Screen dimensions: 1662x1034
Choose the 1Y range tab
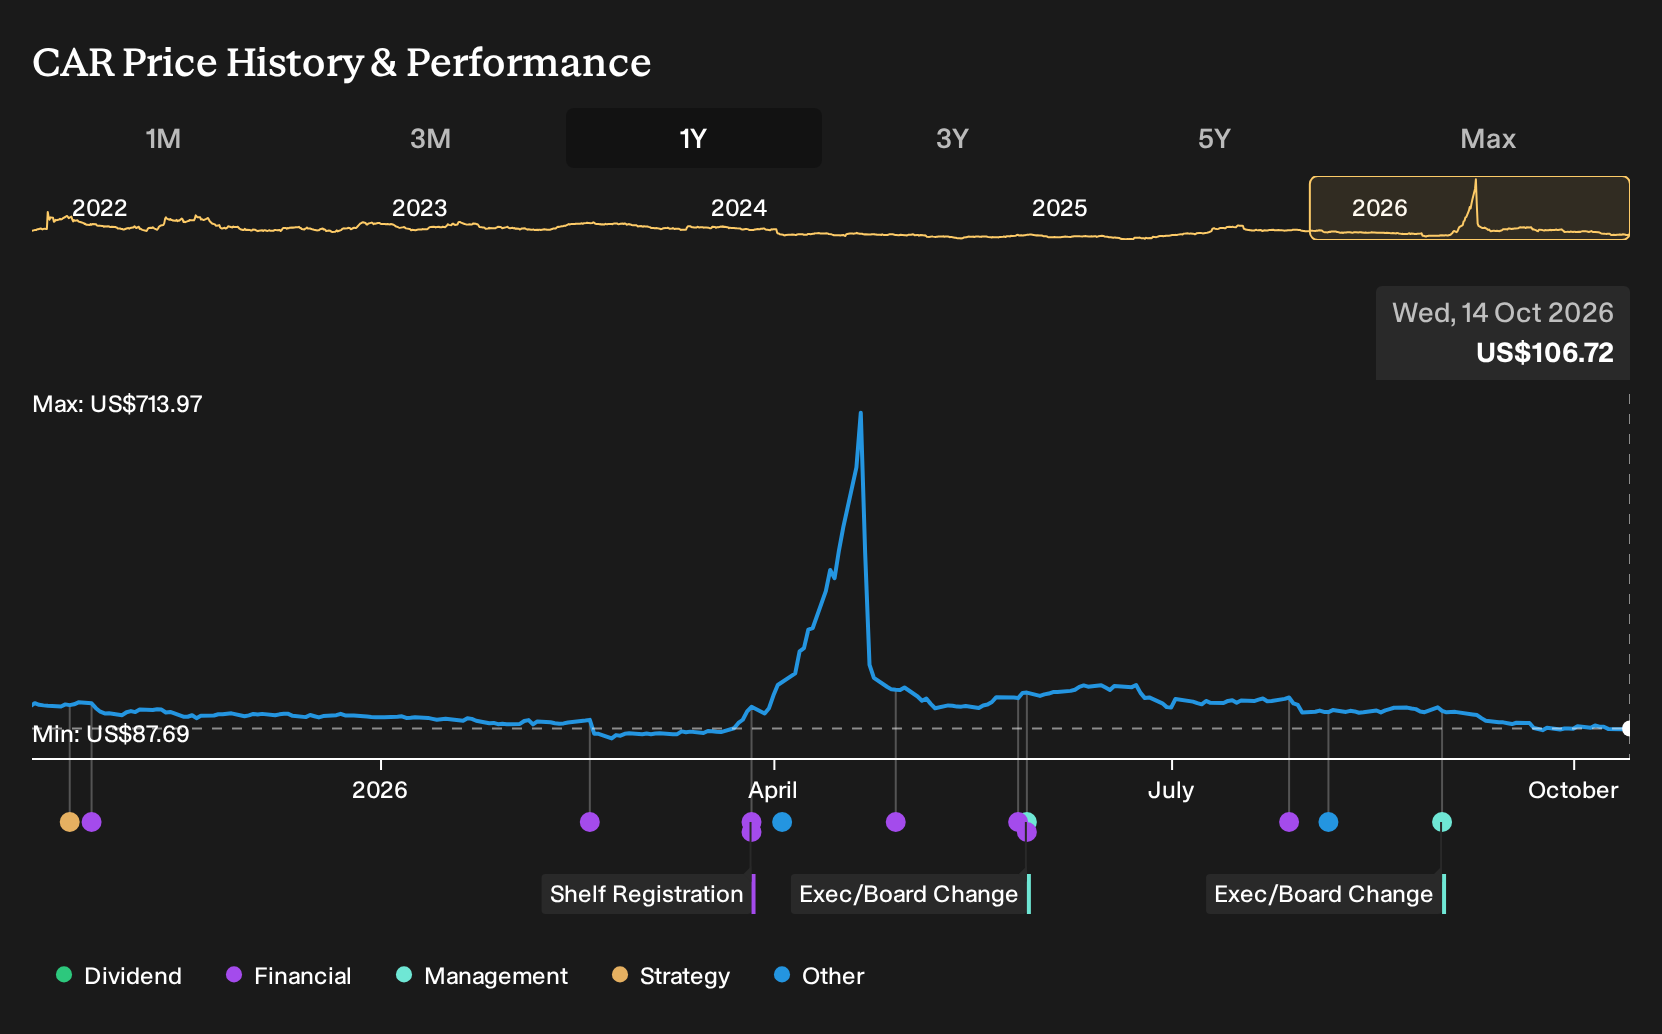click(694, 138)
